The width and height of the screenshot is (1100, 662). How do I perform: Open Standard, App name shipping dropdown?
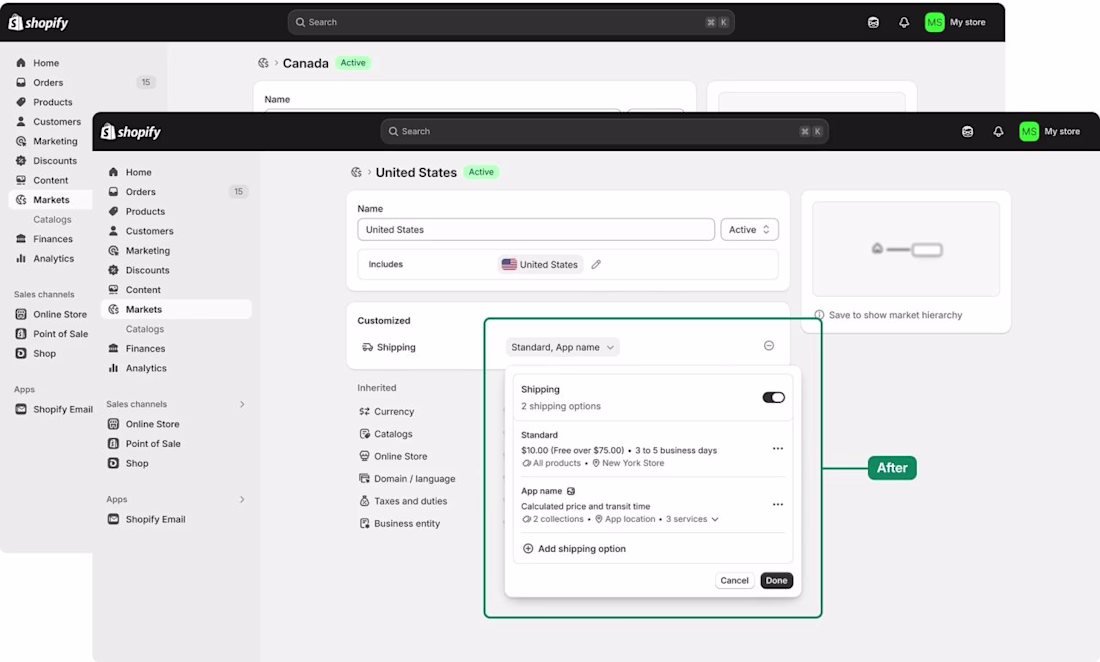[563, 347]
